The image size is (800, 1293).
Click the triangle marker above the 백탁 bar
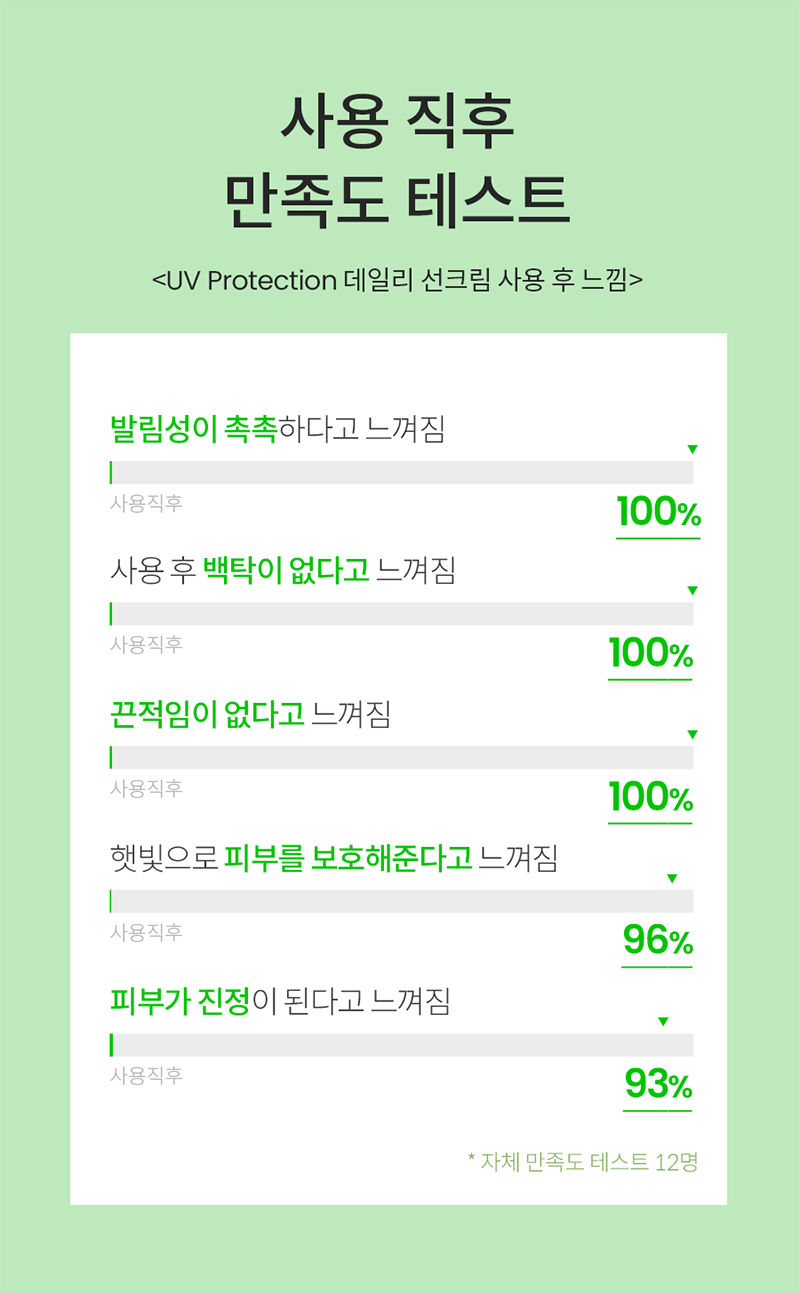pos(692,591)
